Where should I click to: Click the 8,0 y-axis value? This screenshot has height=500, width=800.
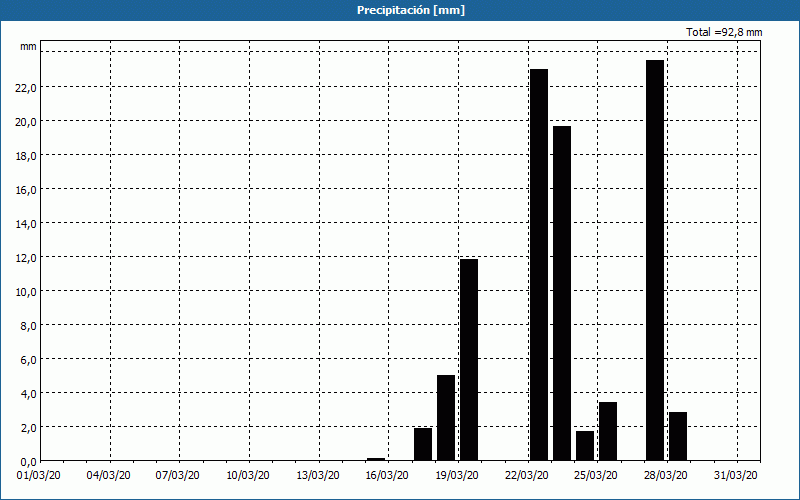(28, 326)
